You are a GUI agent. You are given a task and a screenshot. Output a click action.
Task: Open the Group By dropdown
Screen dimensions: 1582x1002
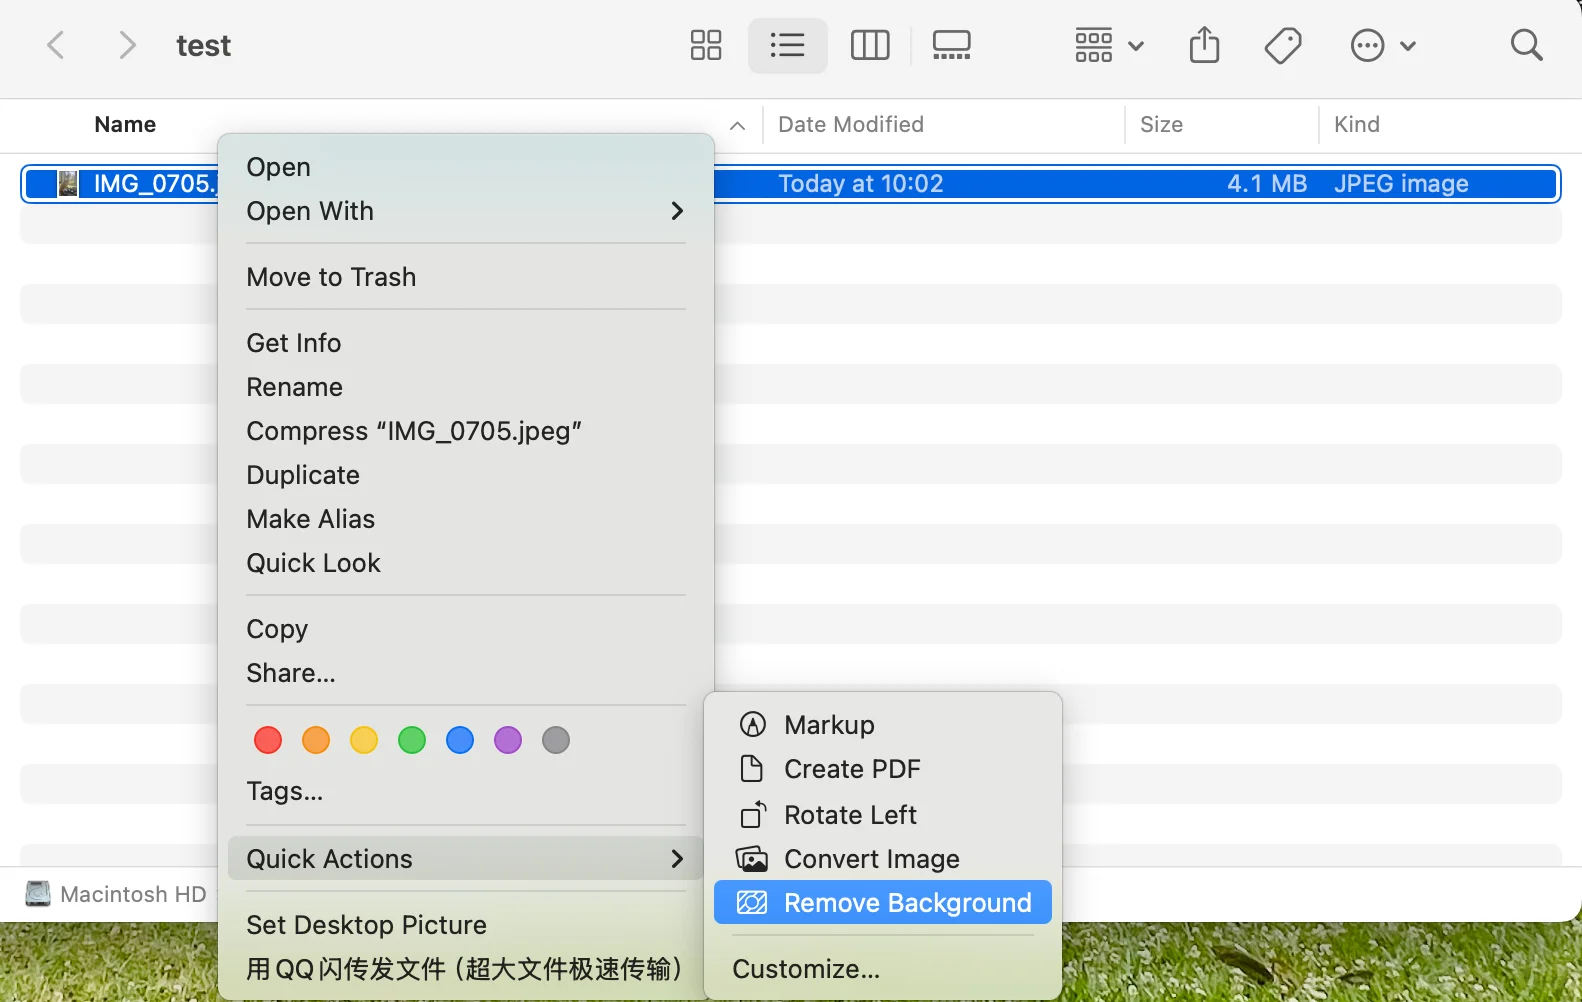click(1109, 45)
